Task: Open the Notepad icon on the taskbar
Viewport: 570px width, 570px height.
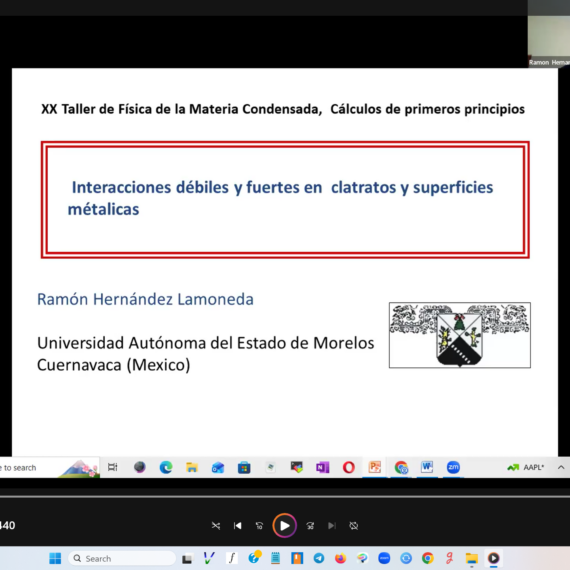Action: pyautogui.click(x=275, y=558)
